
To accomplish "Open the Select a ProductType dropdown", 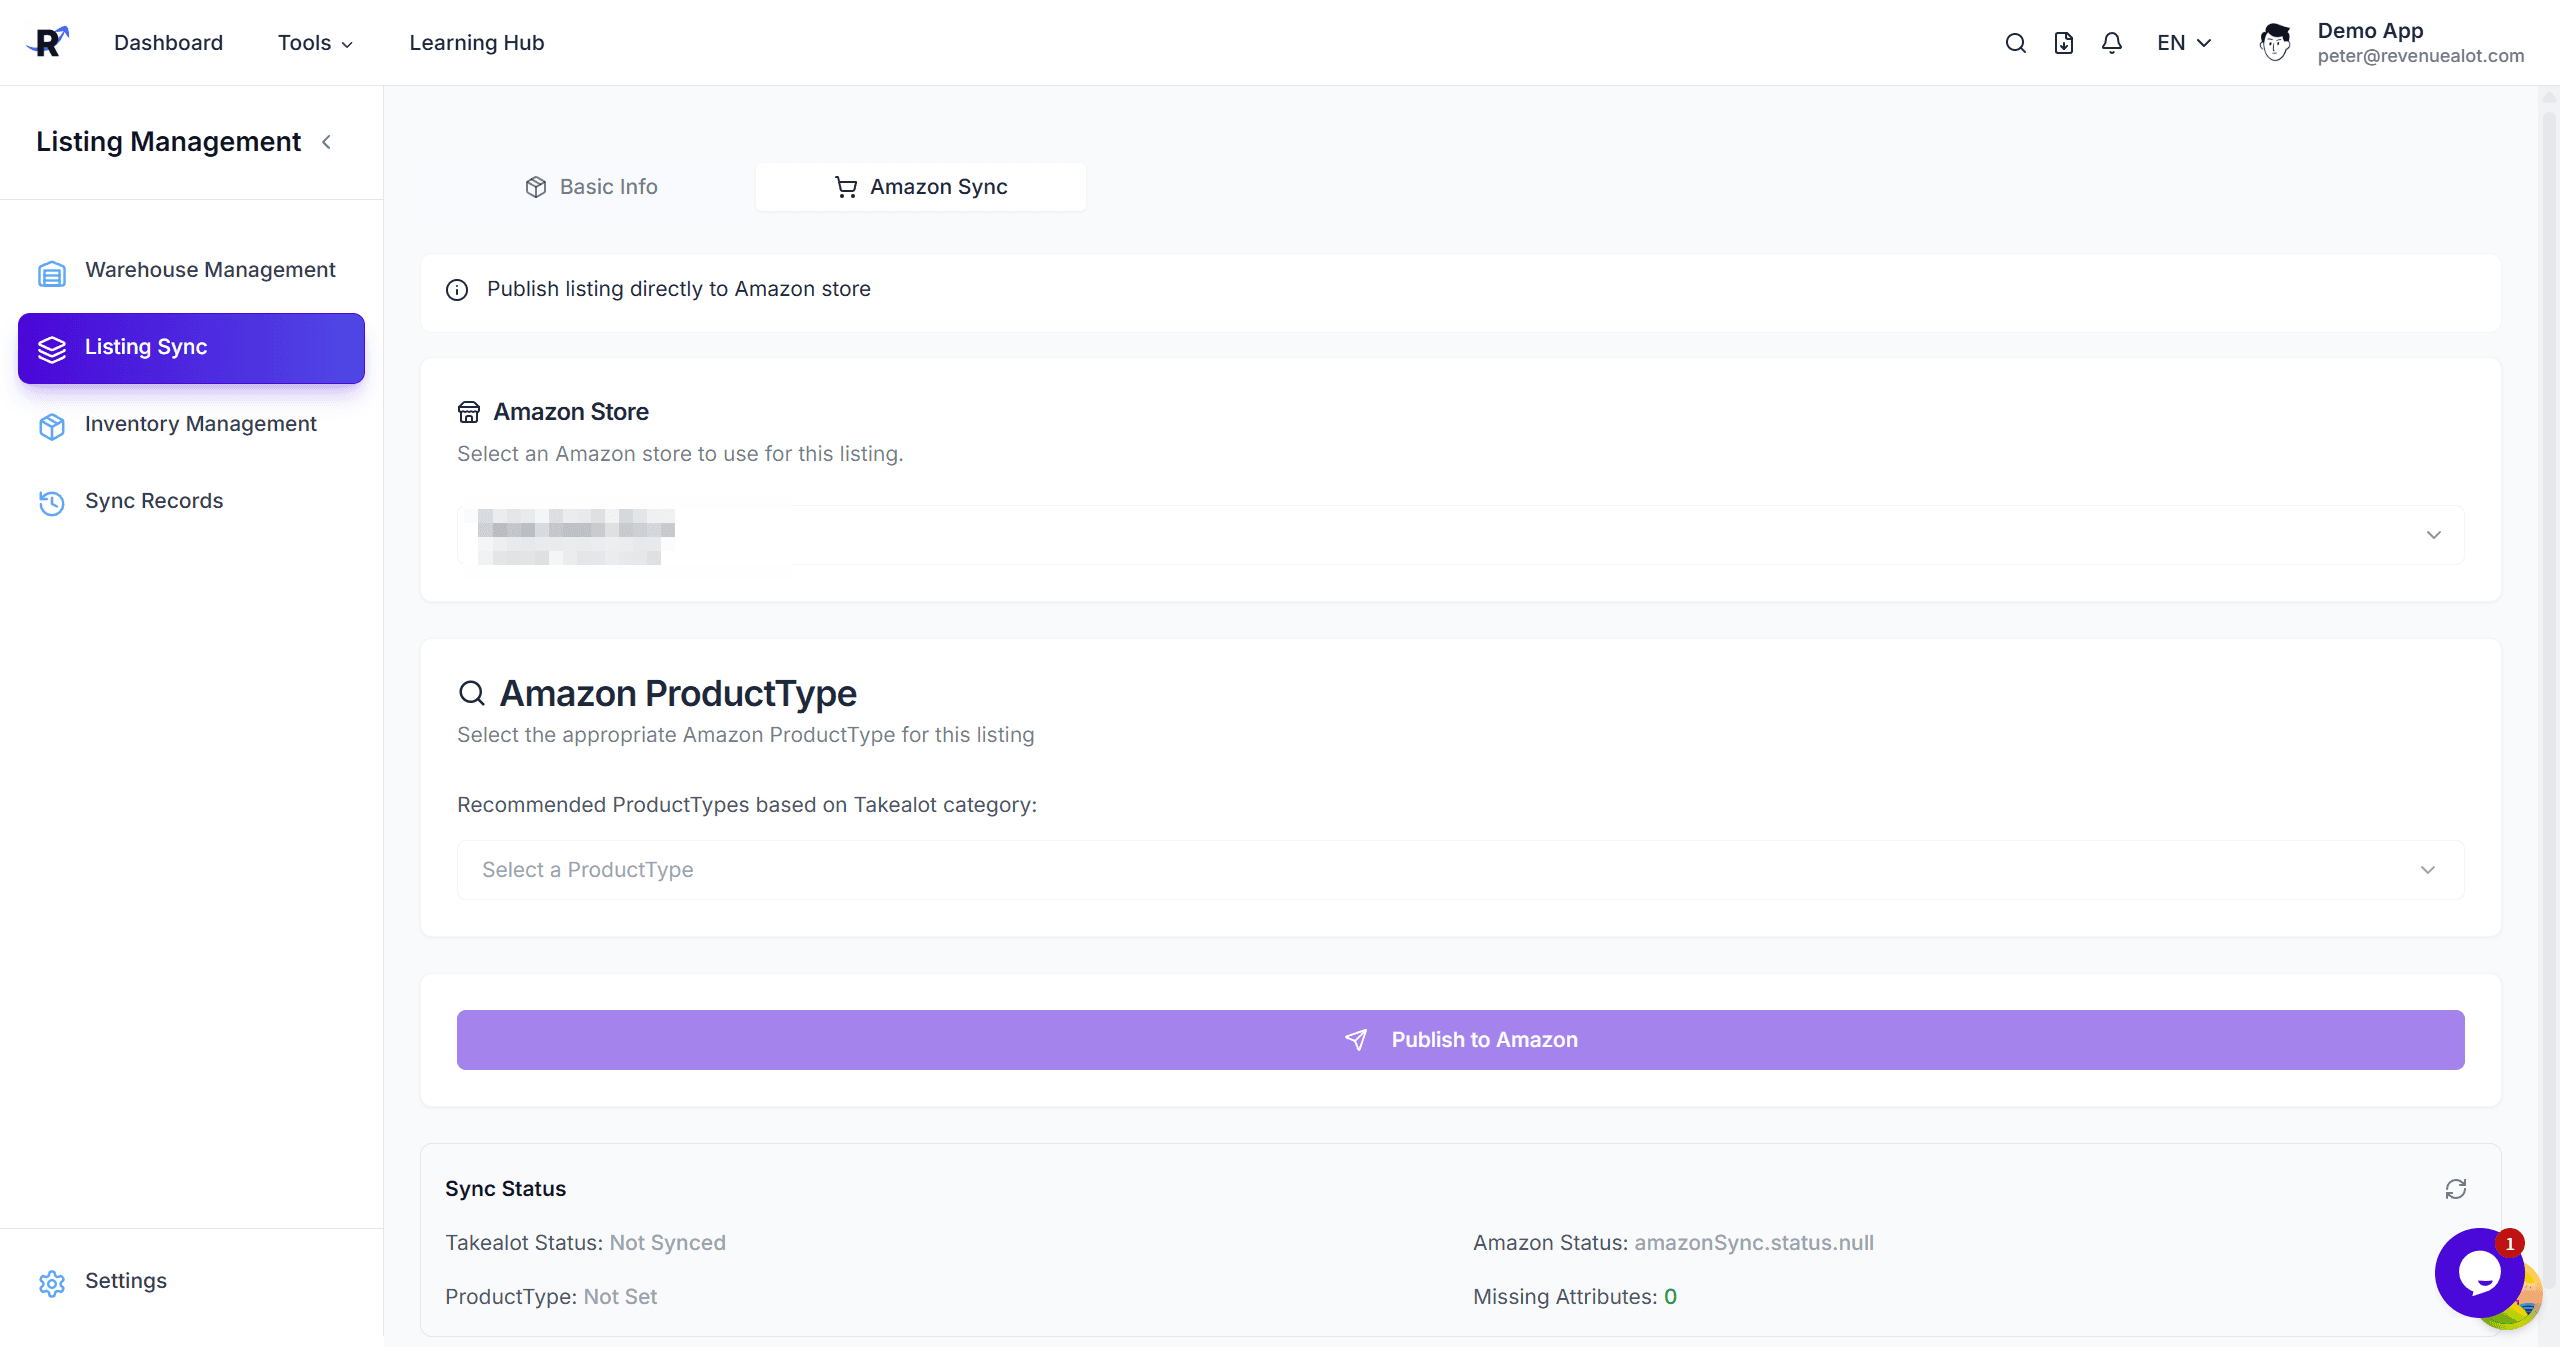I will pyautogui.click(x=1460, y=870).
